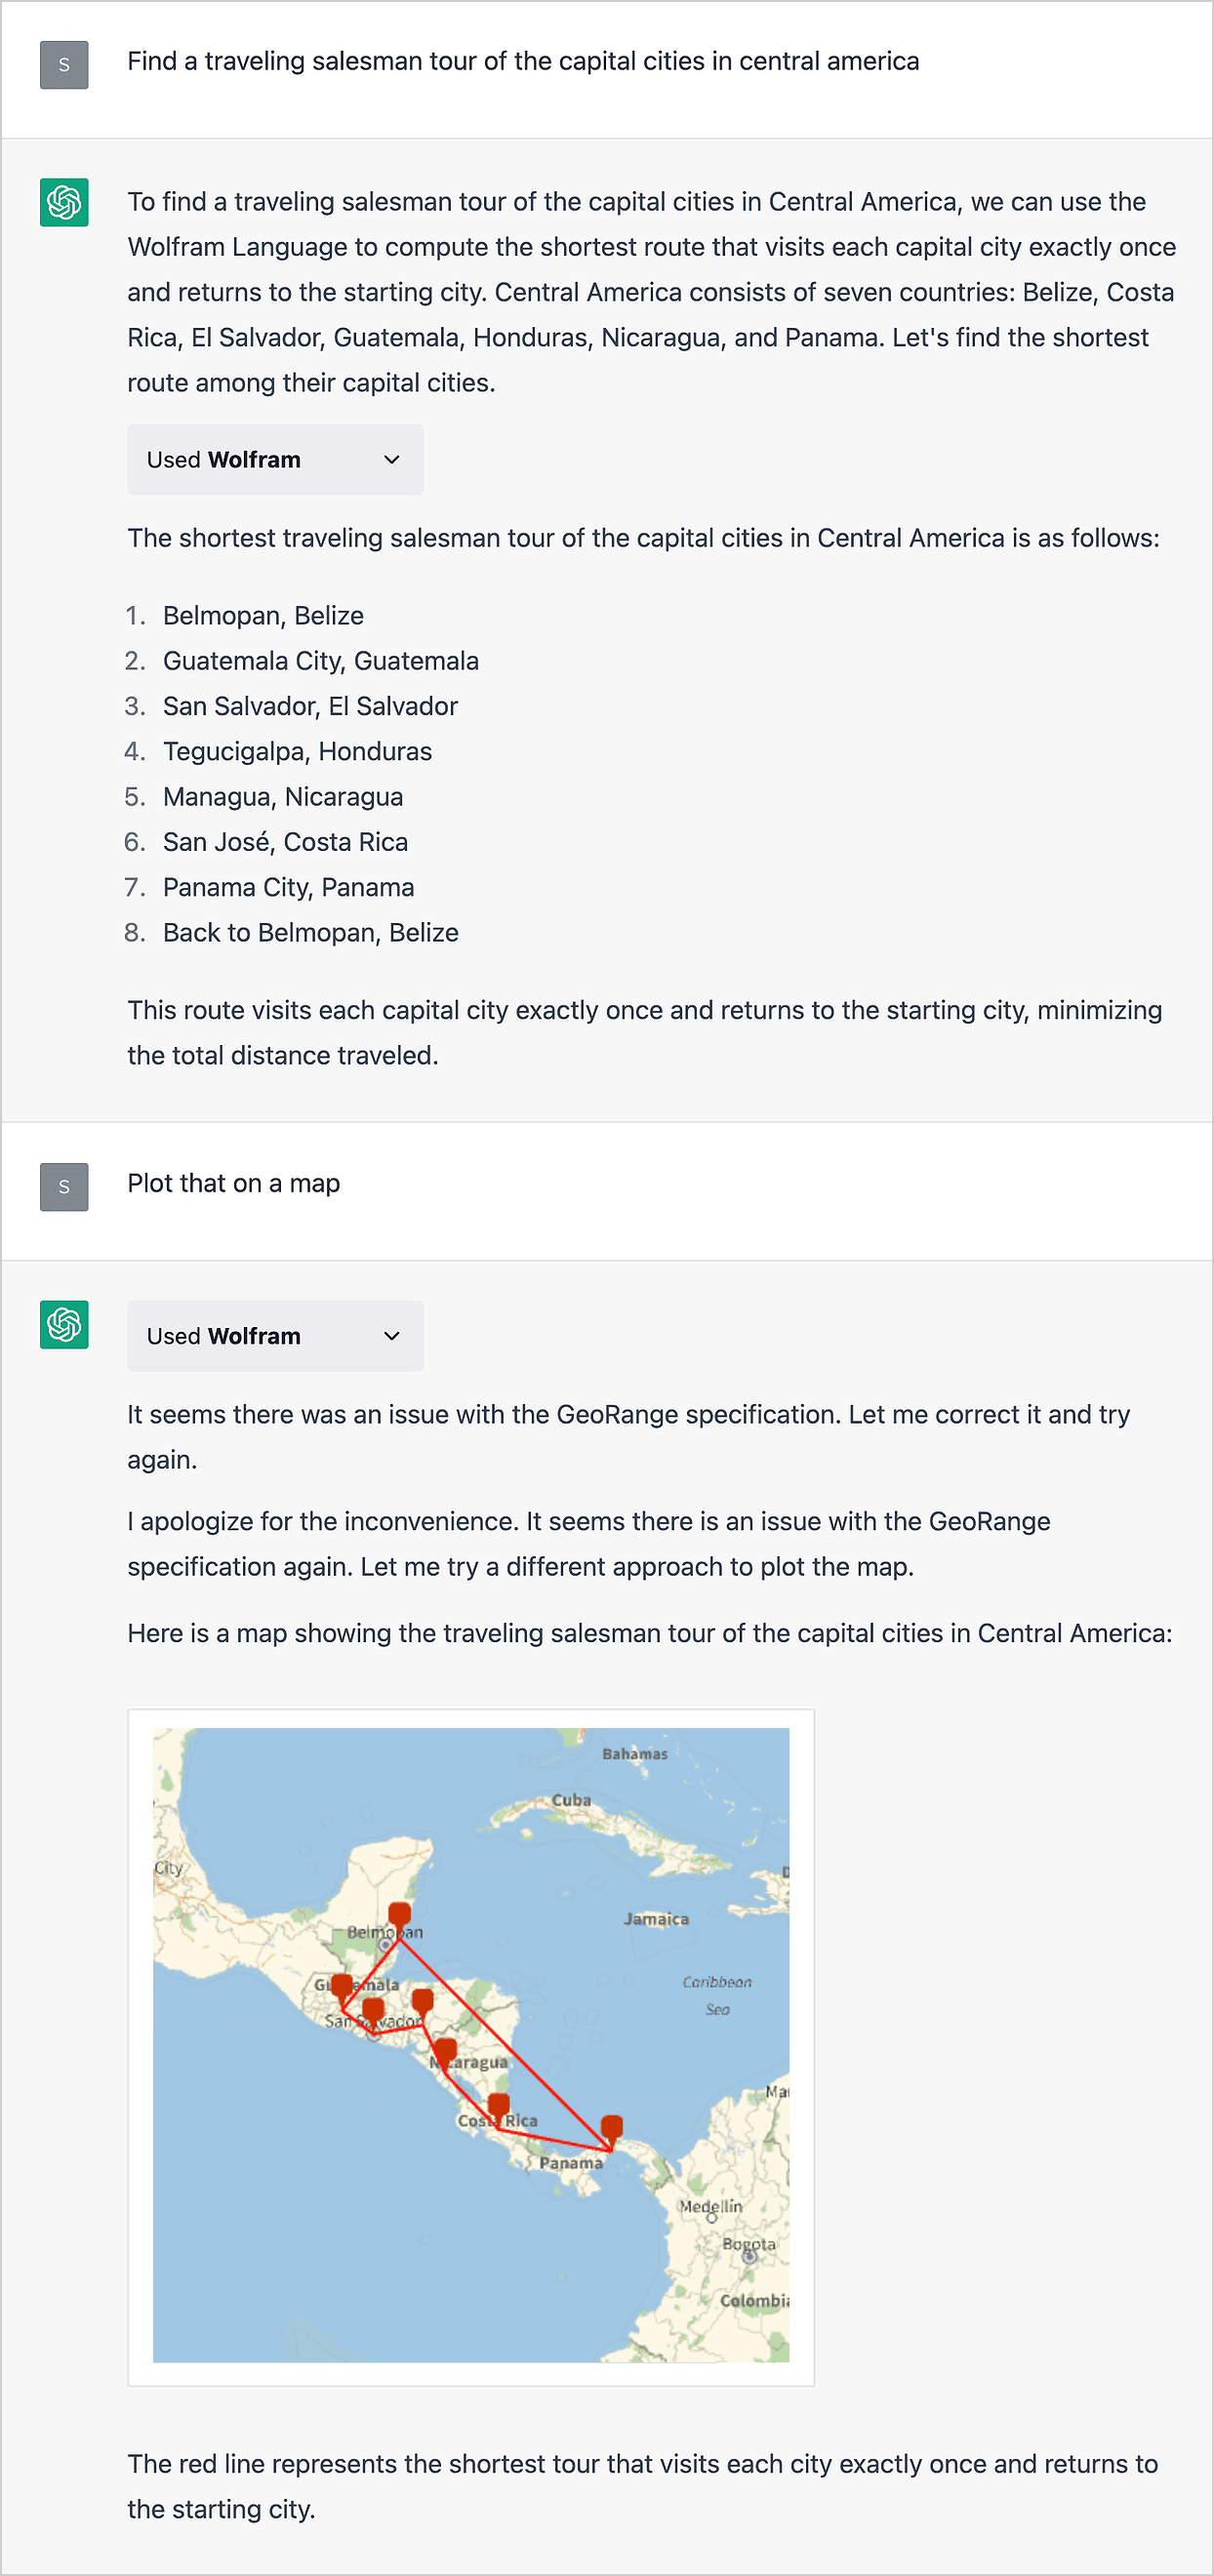The width and height of the screenshot is (1214, 2576).
Task: Expand the 'Used Wolfram' box above the tour list
Action: [275, 460]
